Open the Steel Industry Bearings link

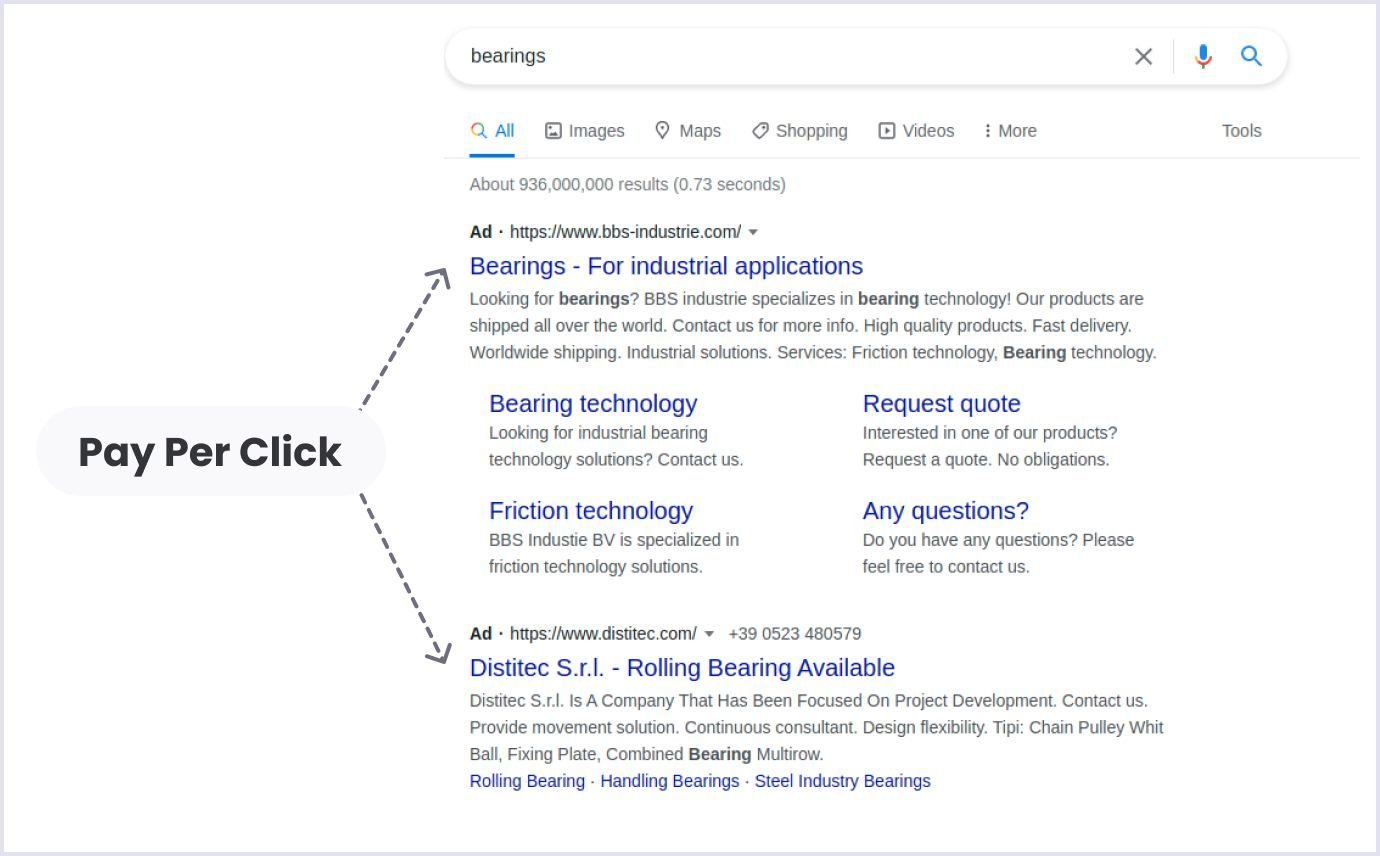click(843, 781)
